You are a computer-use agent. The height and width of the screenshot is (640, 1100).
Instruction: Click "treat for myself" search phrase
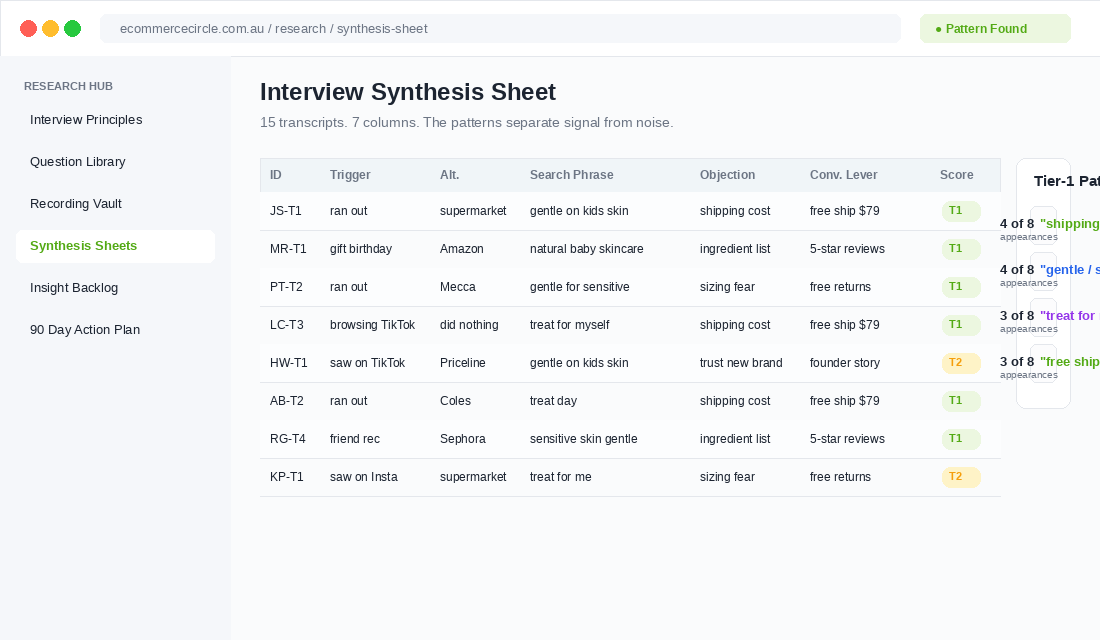click(x=570, y=325)
